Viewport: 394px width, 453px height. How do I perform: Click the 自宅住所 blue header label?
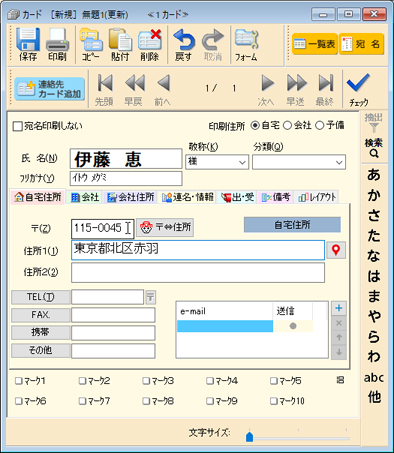pyautogui.click(x=292, y=225)
